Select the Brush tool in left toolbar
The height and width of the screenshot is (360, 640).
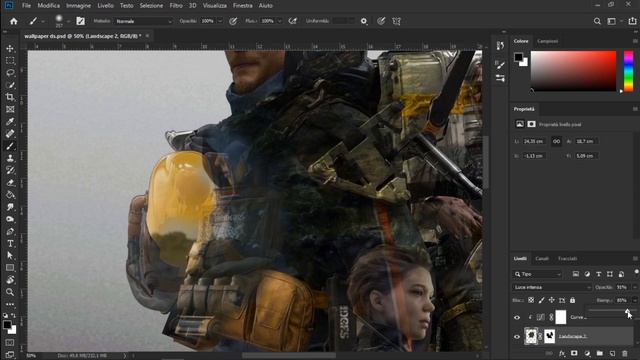[10, 146]
